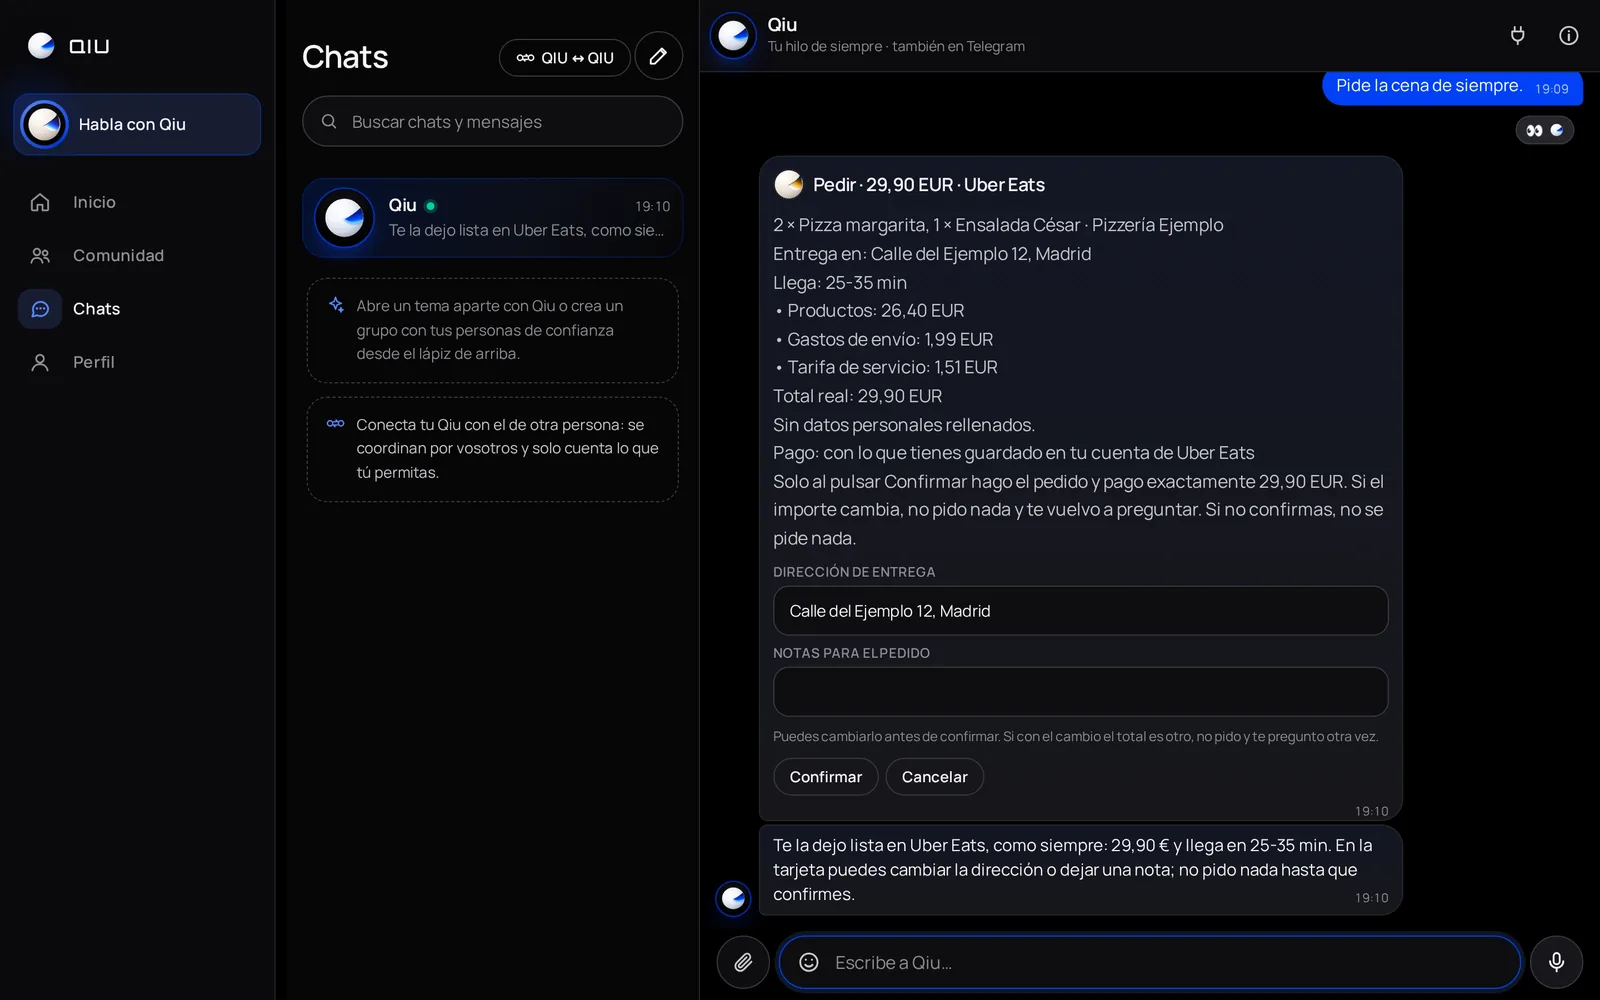Screen dimensions: 1600x1000
Task: Click the Llega: 25-35 min line
Action: [840, 283]
